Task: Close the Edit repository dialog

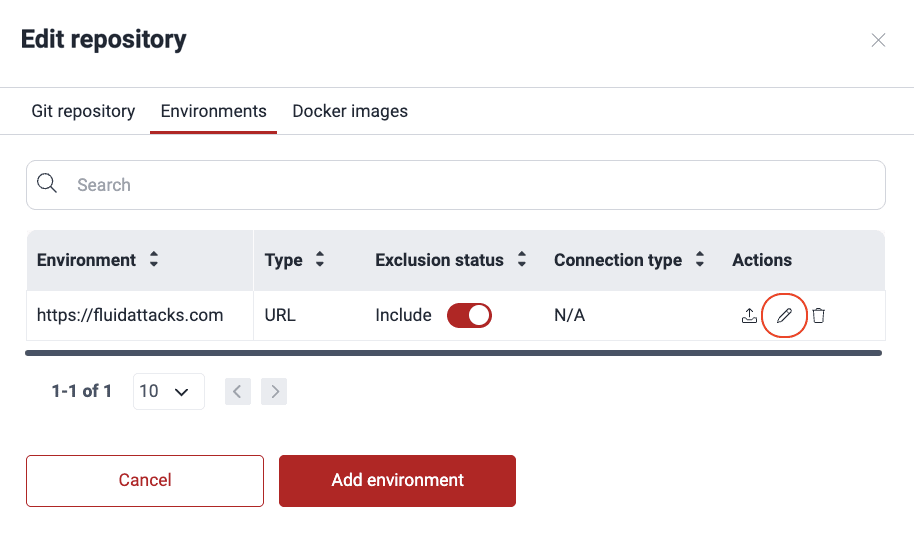Action: pos(878,40)
